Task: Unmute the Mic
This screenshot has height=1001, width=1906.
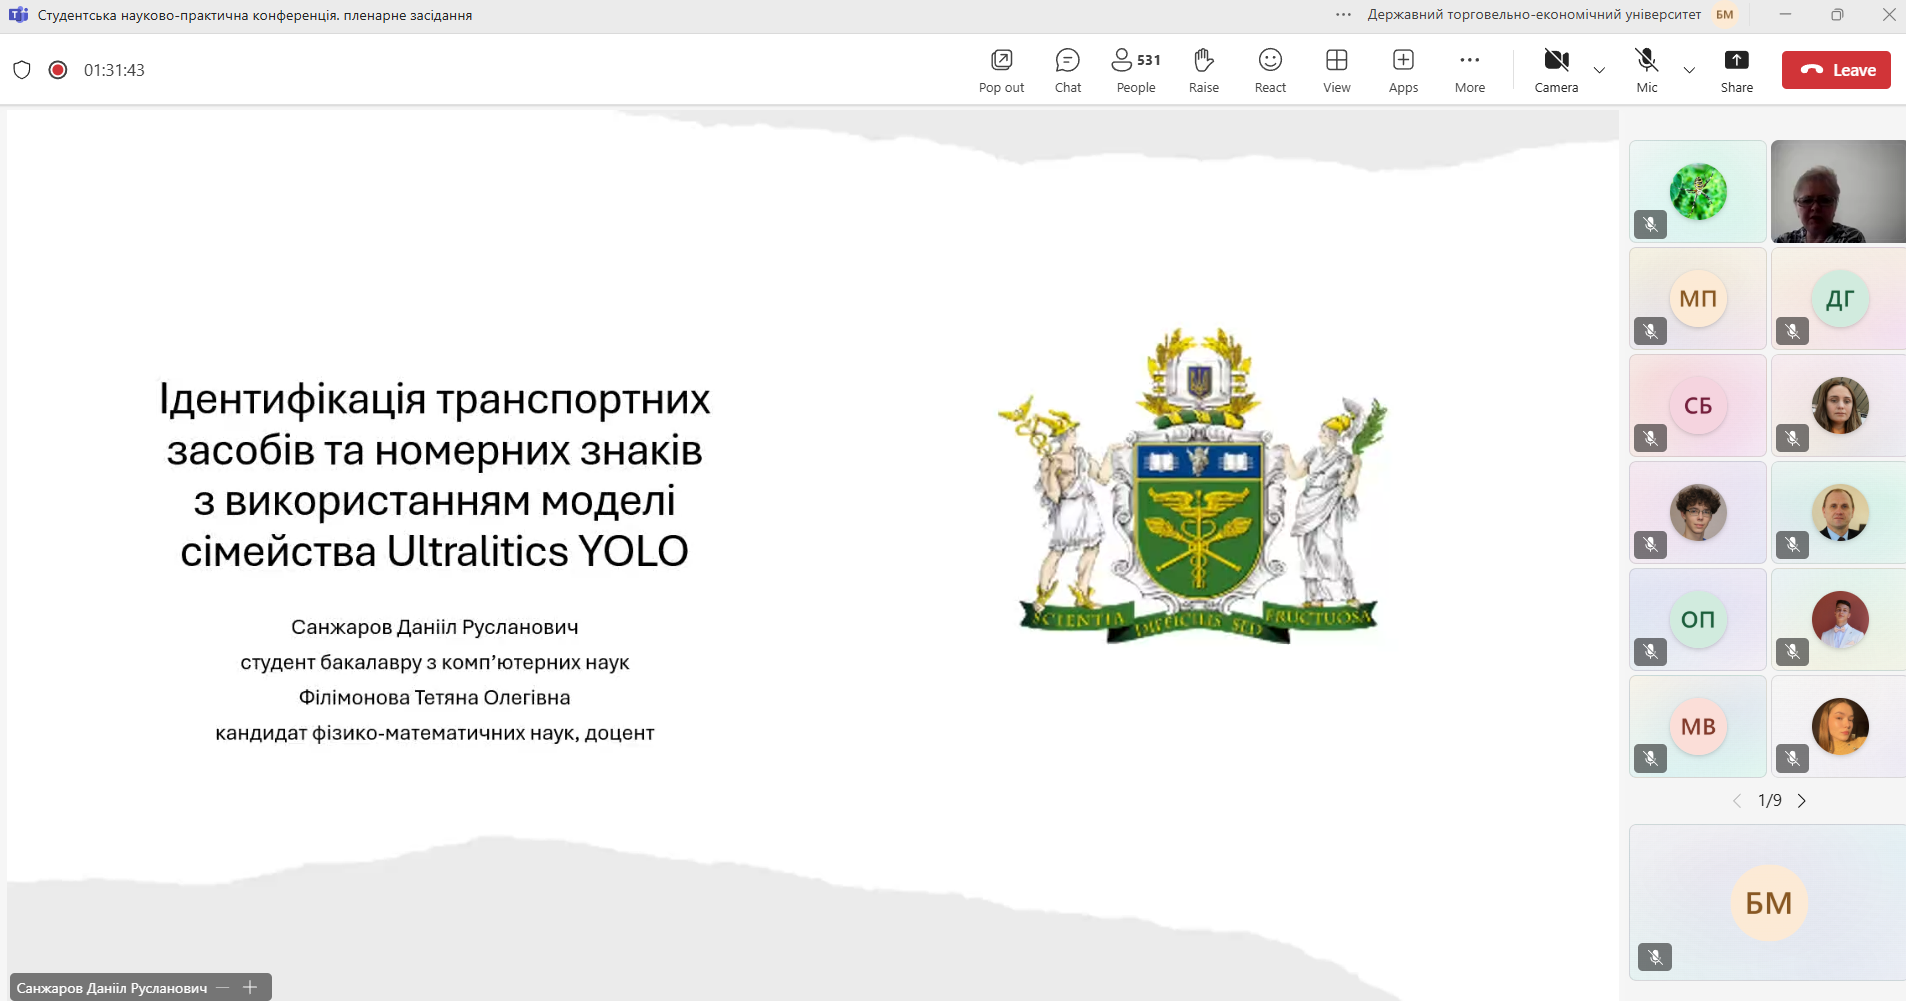Action: pos(1647,70)
